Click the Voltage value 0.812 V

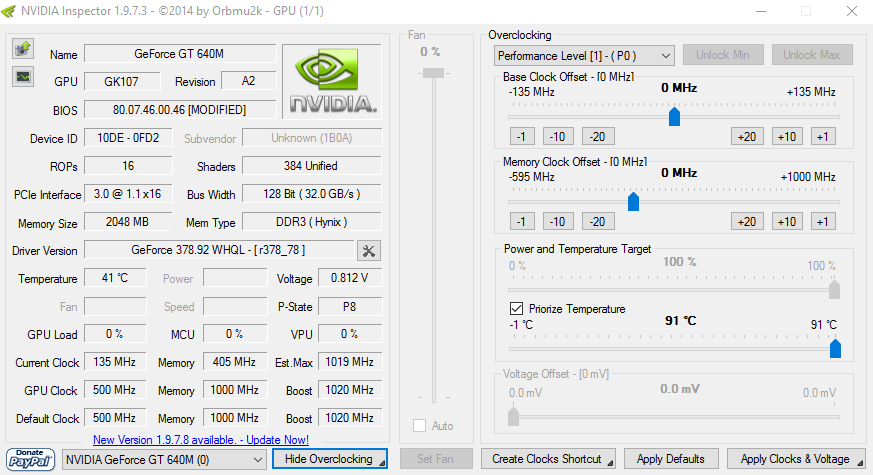(x=350, y=278)
